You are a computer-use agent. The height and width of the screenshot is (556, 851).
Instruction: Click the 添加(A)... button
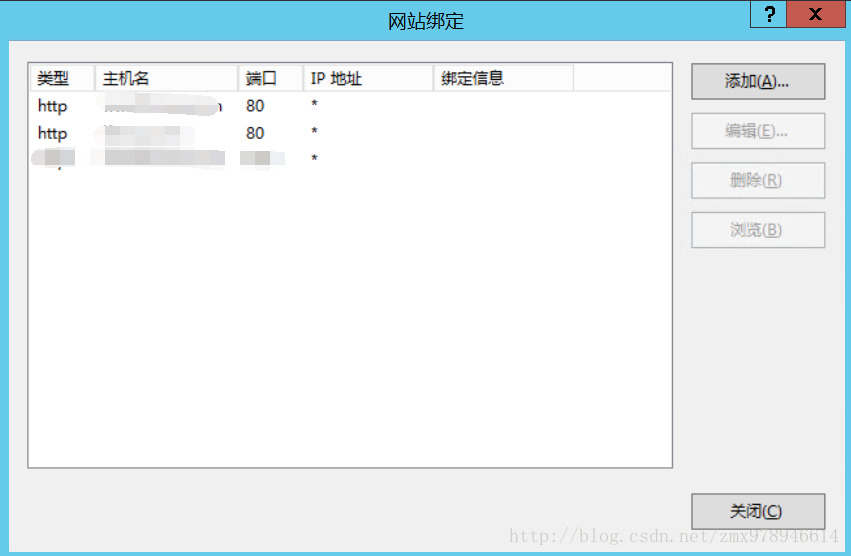(x=757, y=82)
